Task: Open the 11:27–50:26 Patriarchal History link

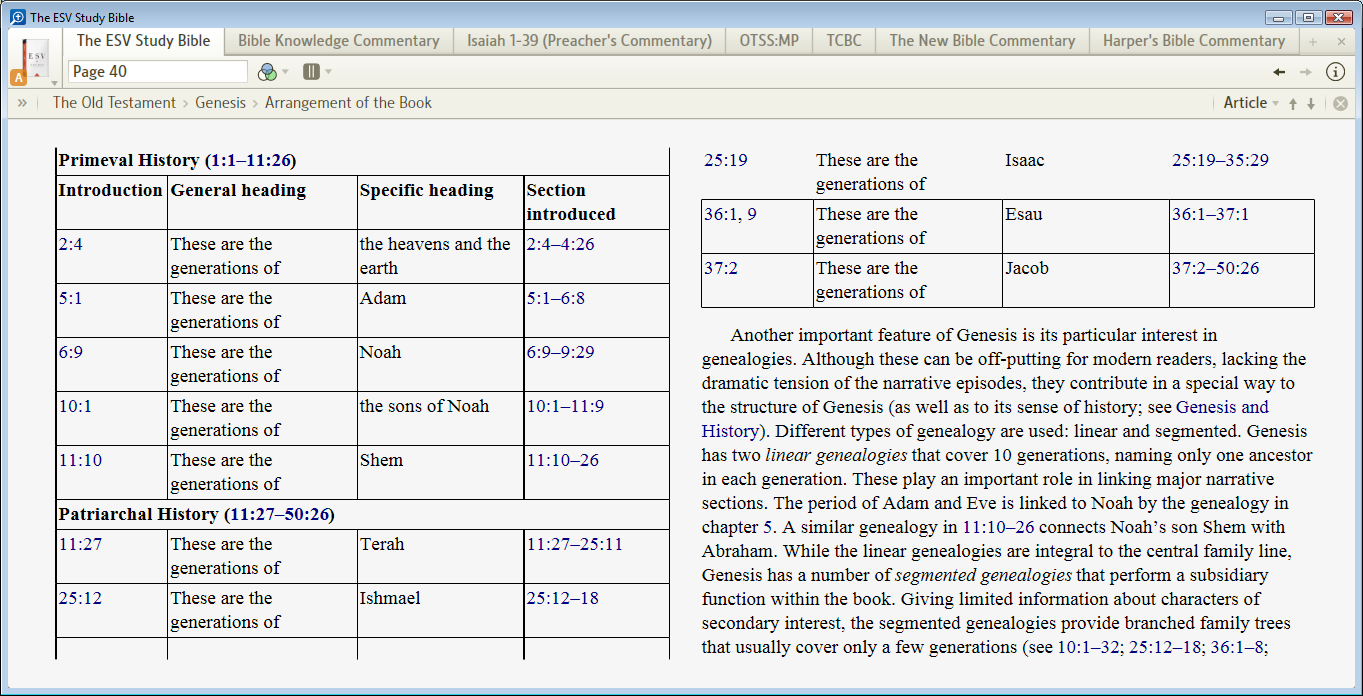Action: click(280, 514)
